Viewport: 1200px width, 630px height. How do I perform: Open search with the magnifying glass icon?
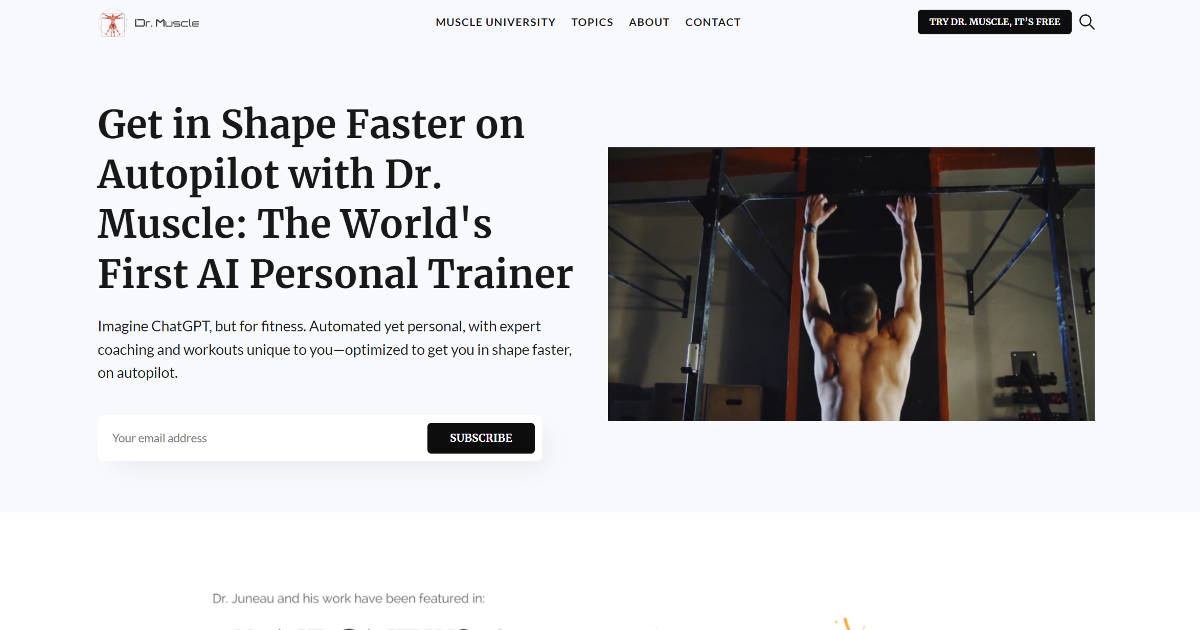(x=1087, y=22)
